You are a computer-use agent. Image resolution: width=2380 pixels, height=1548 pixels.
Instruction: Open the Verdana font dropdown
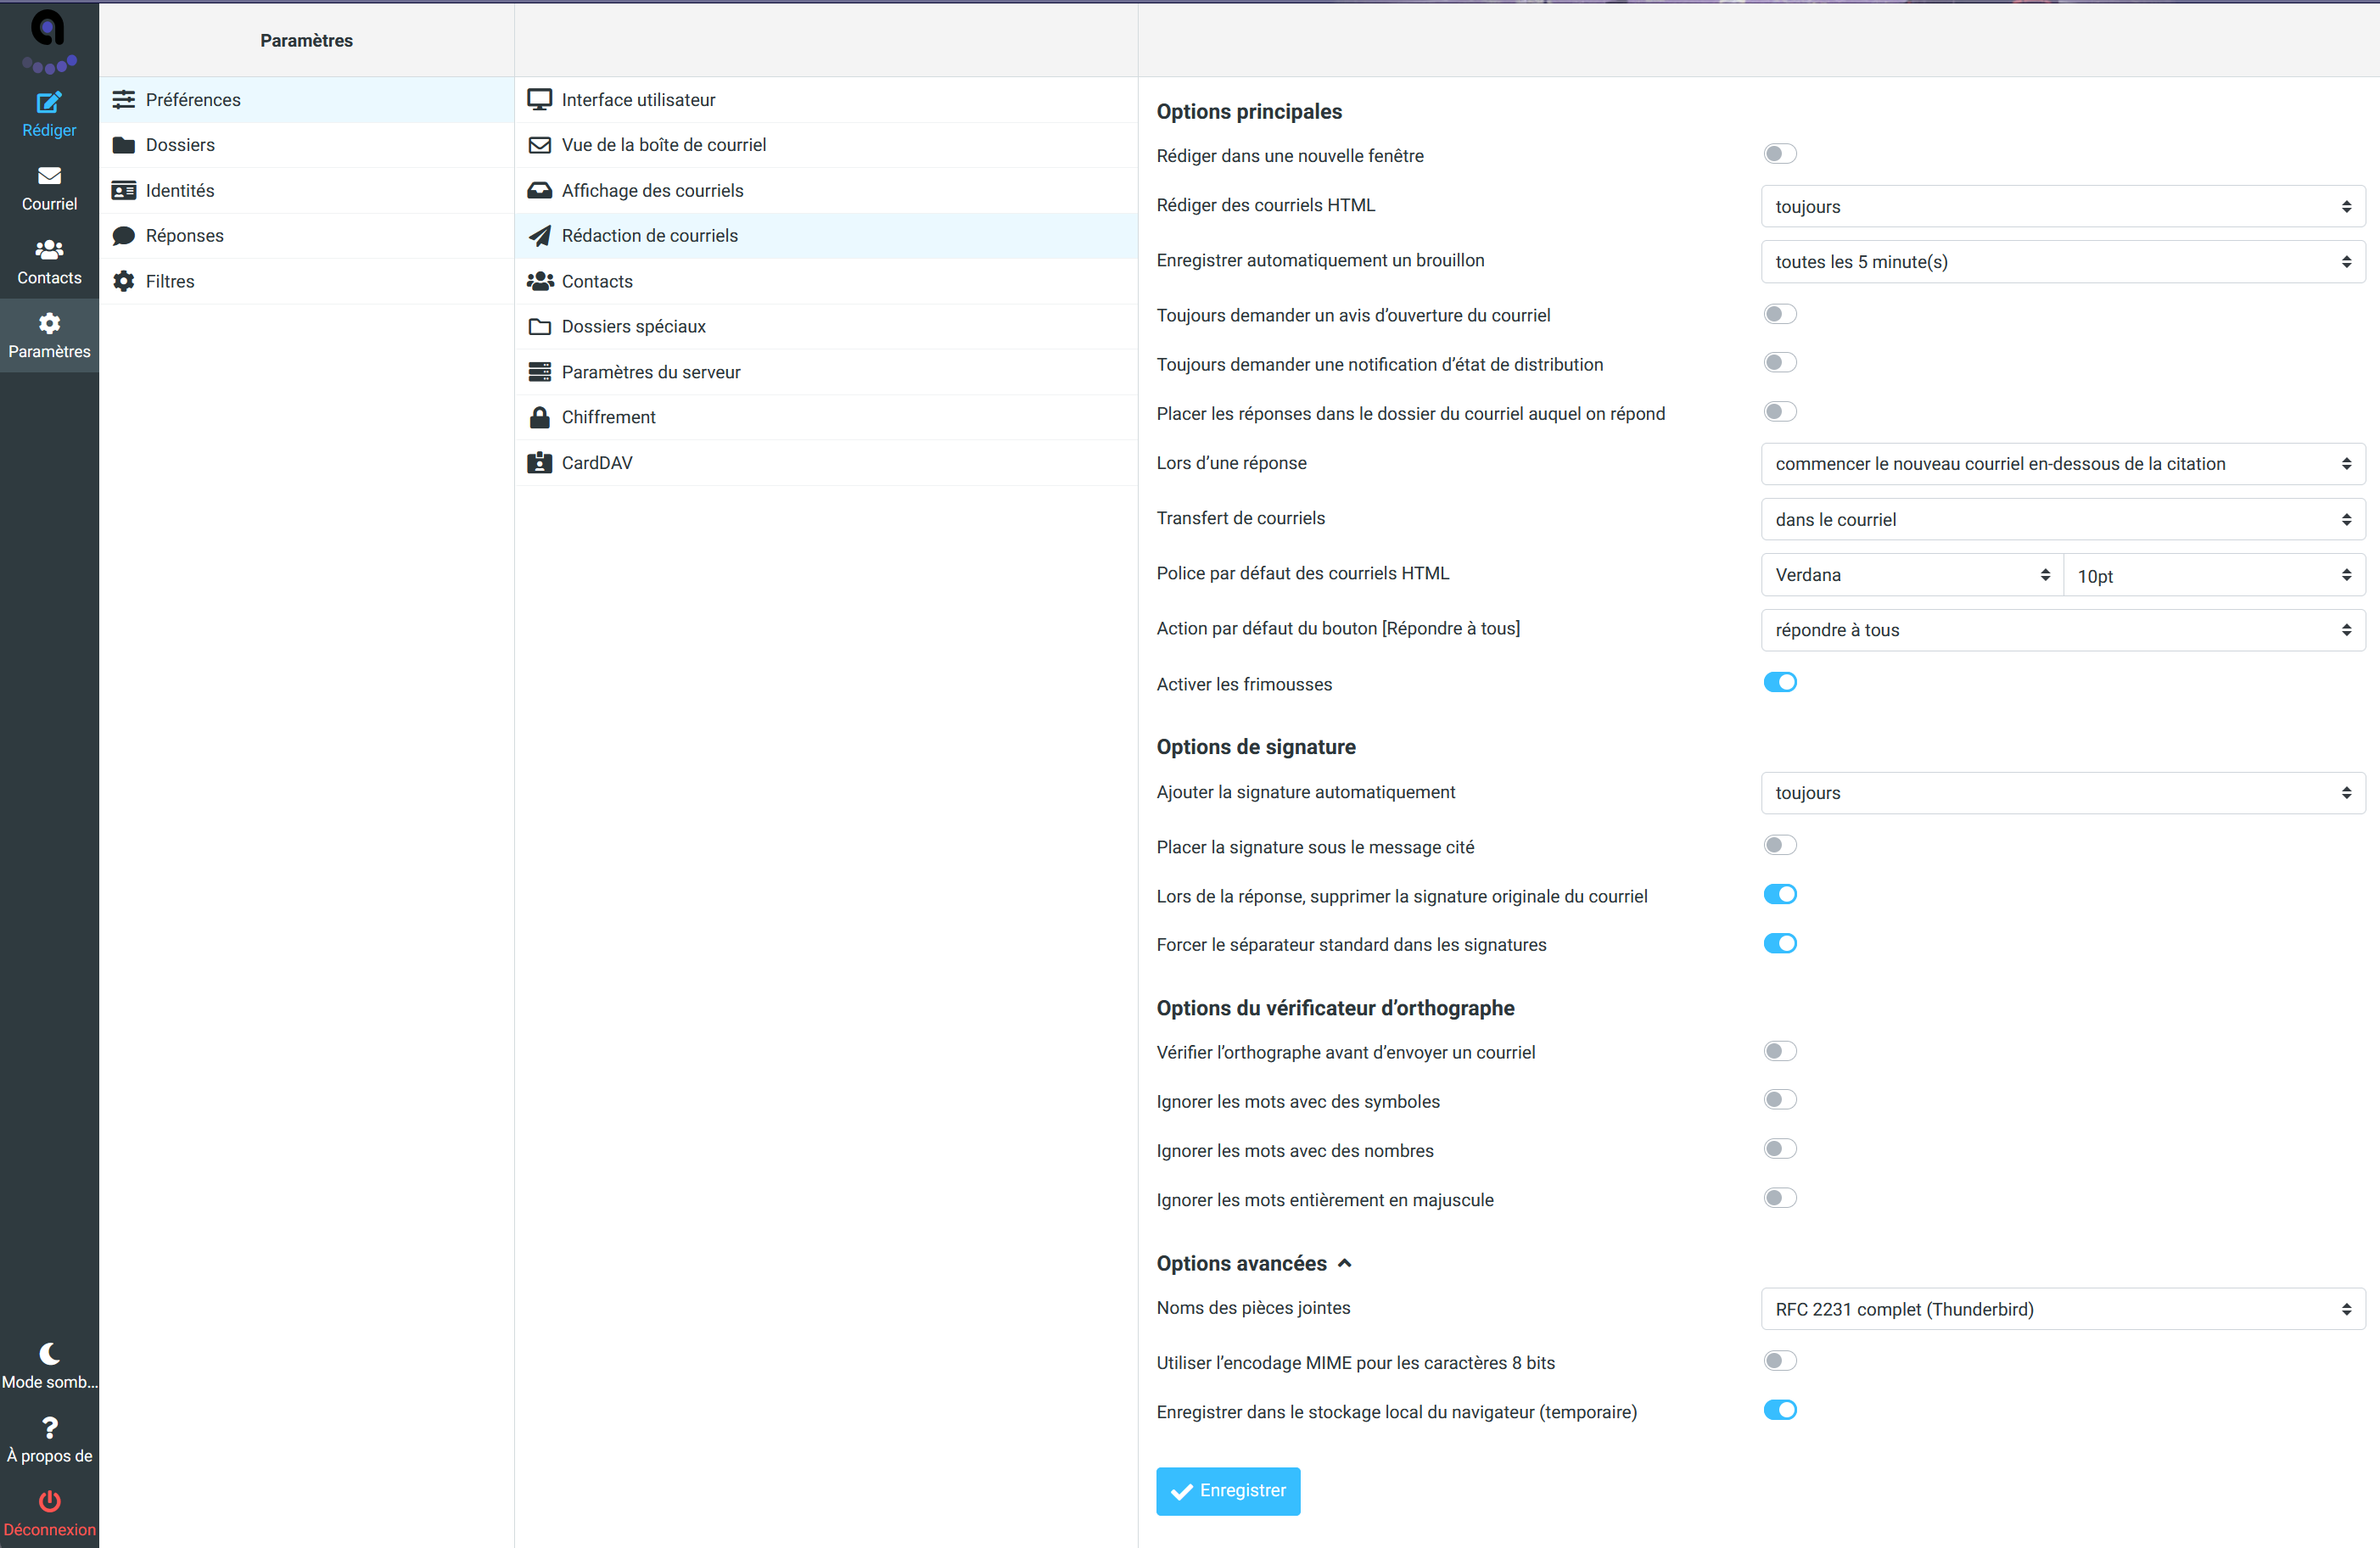tap(1911, 574)
